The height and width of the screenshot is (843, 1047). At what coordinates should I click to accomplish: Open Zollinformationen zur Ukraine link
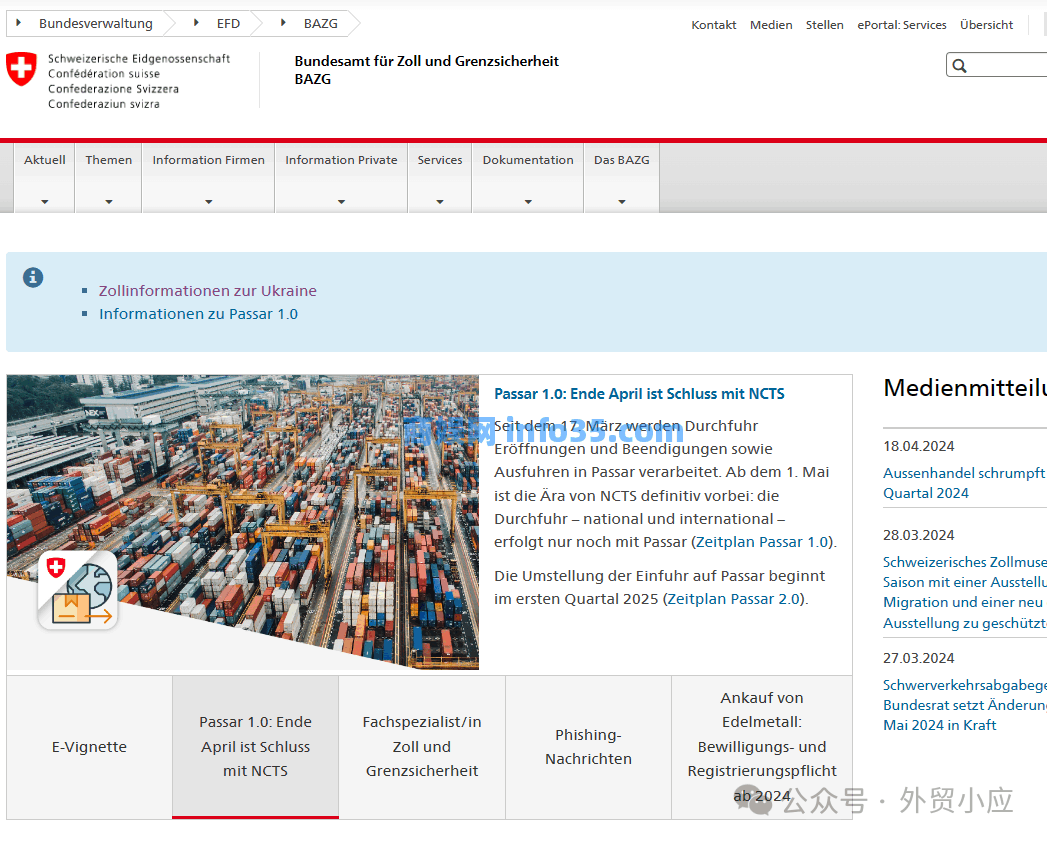208,291
